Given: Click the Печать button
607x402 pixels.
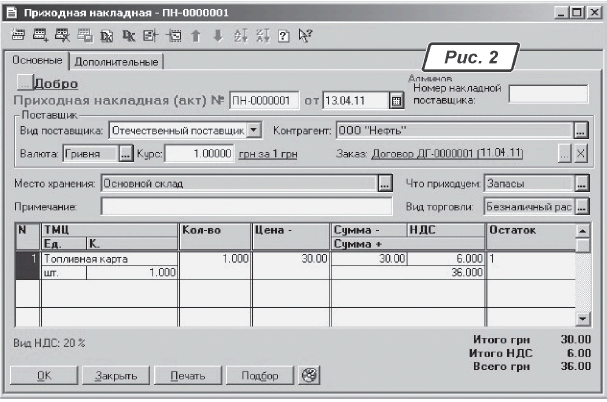Looking at the screenshot, I should point(184,376).
